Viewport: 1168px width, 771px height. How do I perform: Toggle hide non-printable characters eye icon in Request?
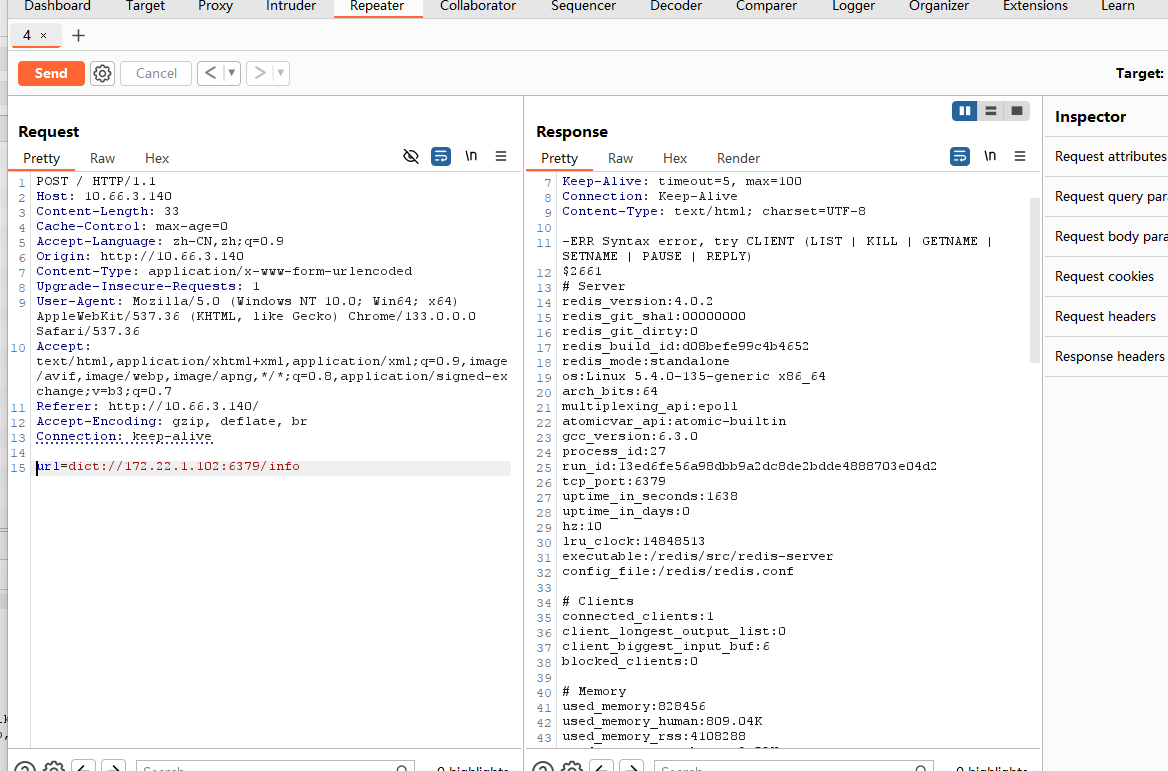tap(410, 156)
